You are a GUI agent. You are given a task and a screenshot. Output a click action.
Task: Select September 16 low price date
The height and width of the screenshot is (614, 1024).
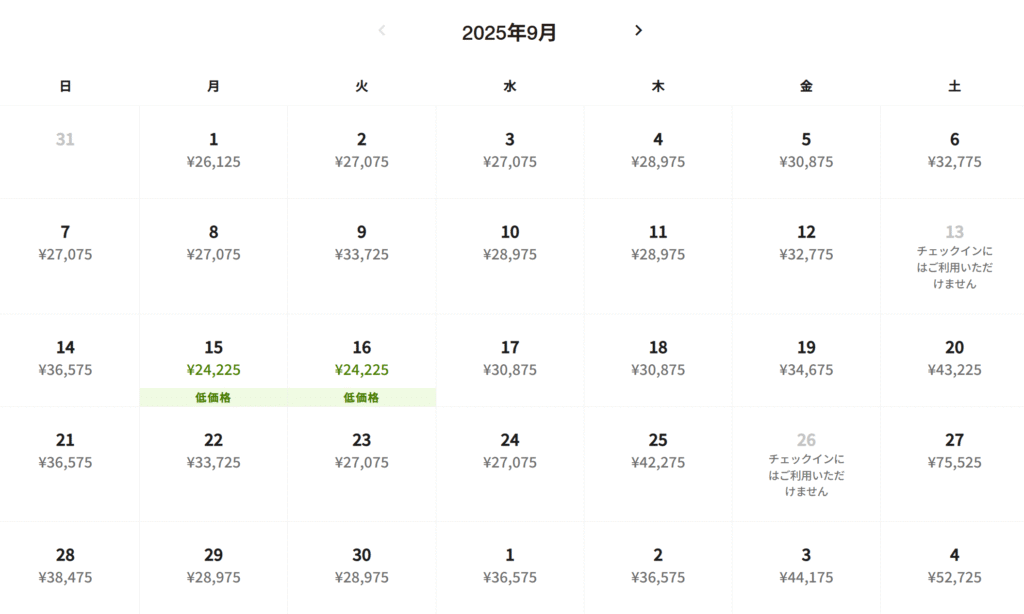[x=362, y=361]
